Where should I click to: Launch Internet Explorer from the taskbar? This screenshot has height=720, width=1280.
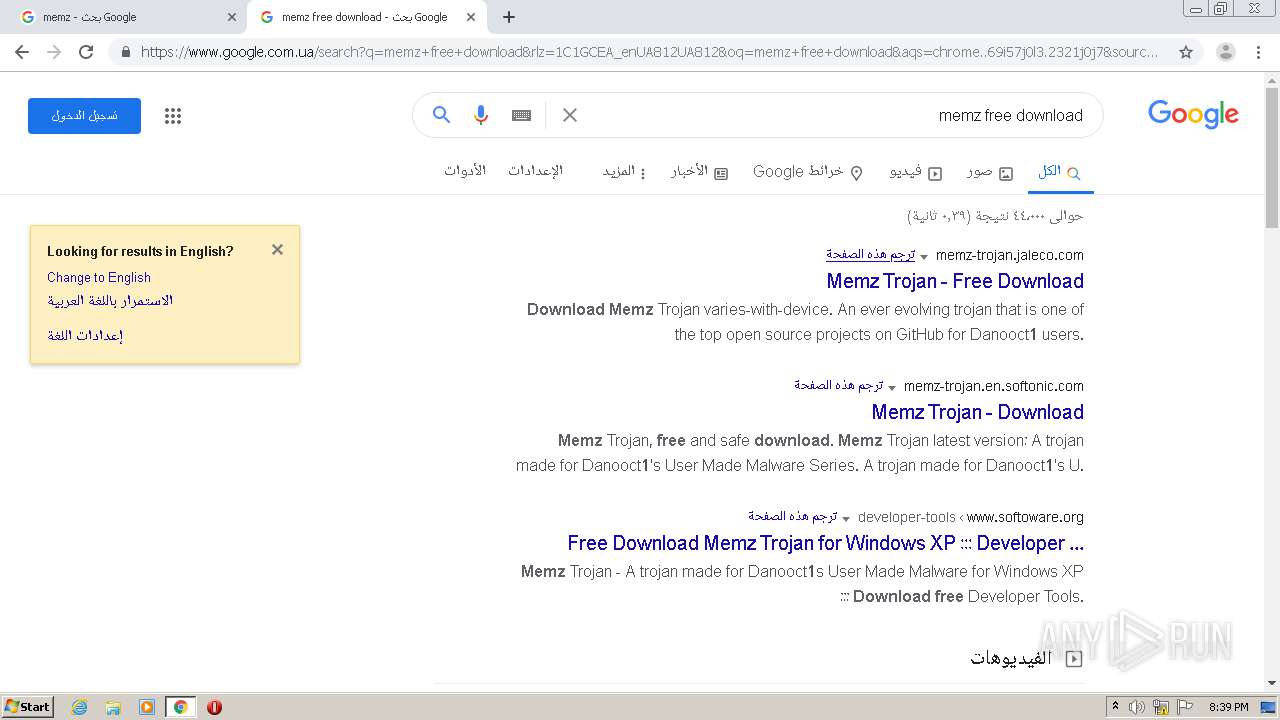[80, 707]
